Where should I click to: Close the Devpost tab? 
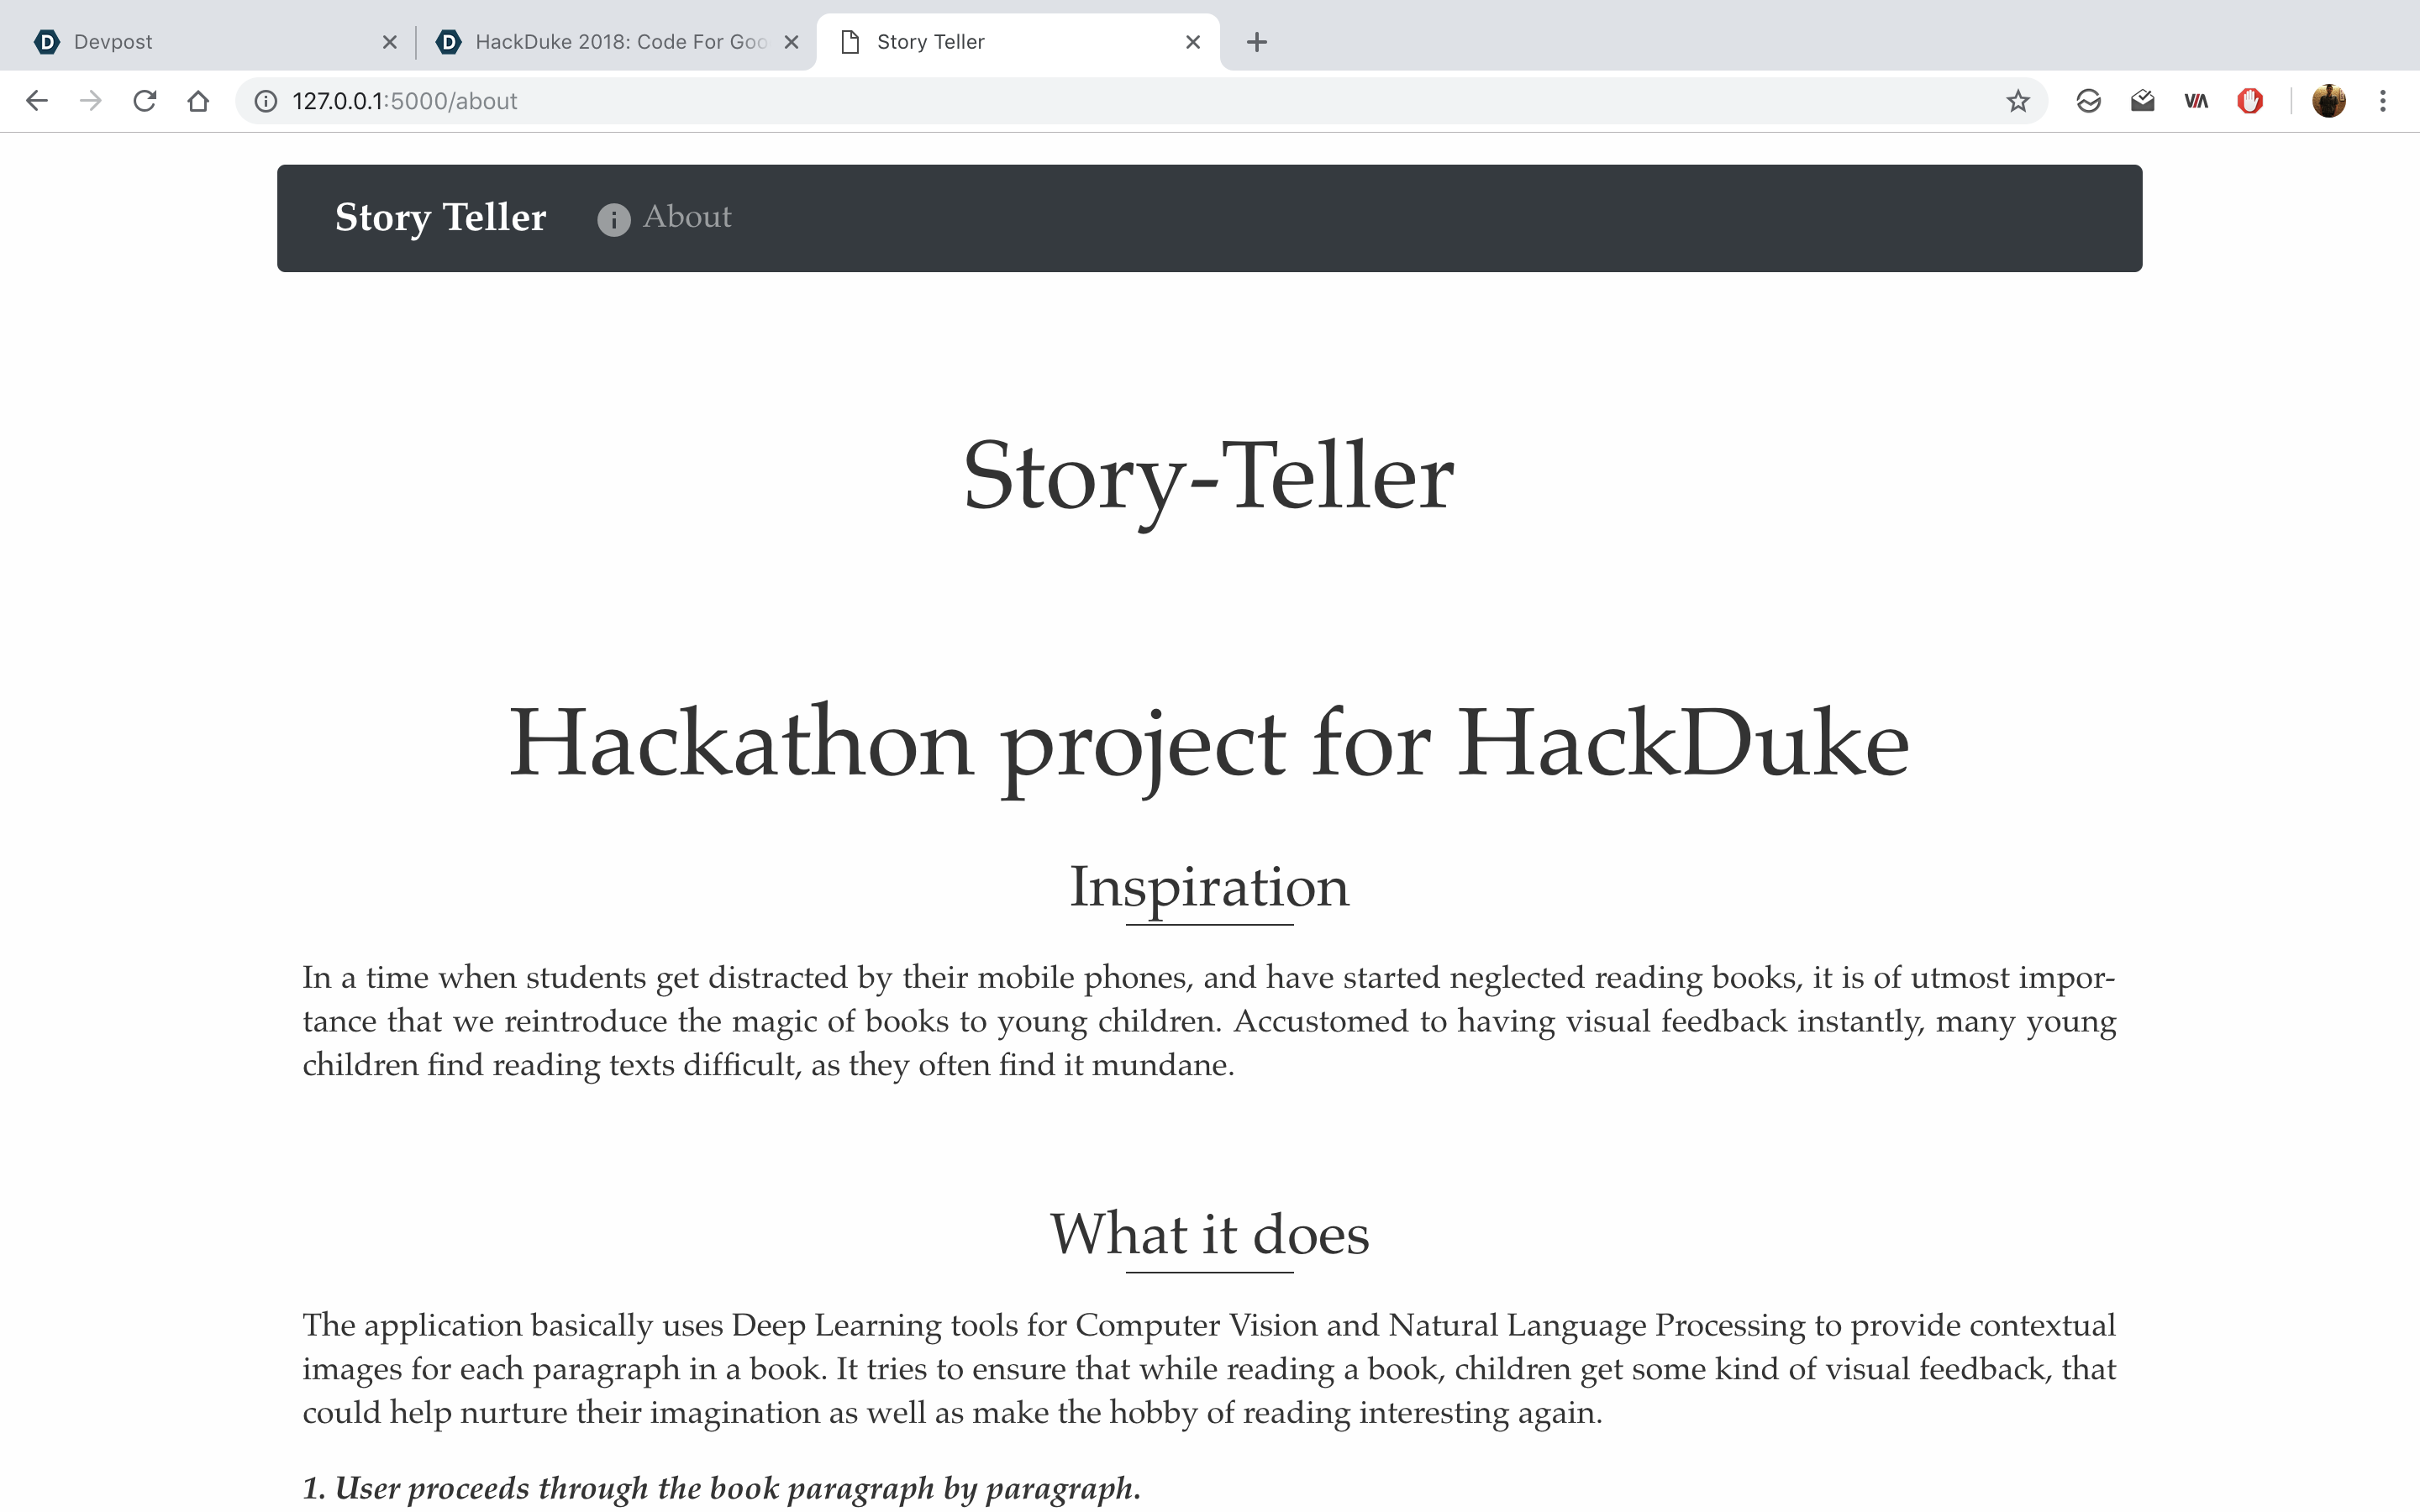(390, 42)
